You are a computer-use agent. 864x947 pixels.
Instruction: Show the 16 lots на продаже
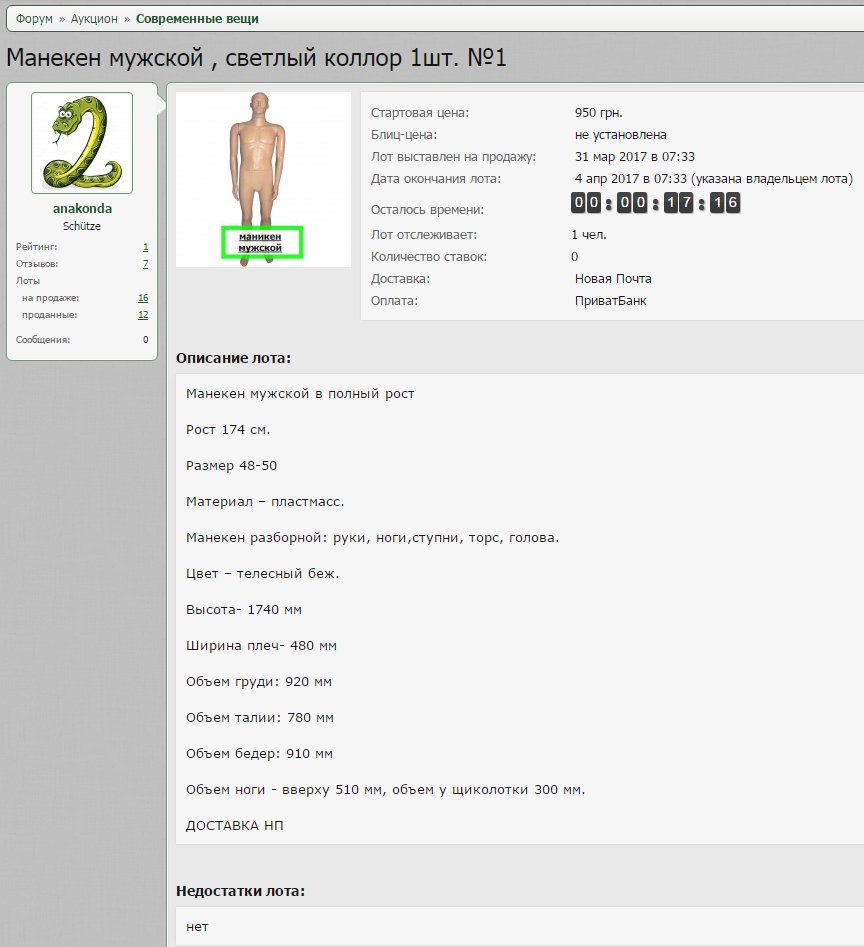click(x=143, y=298)
